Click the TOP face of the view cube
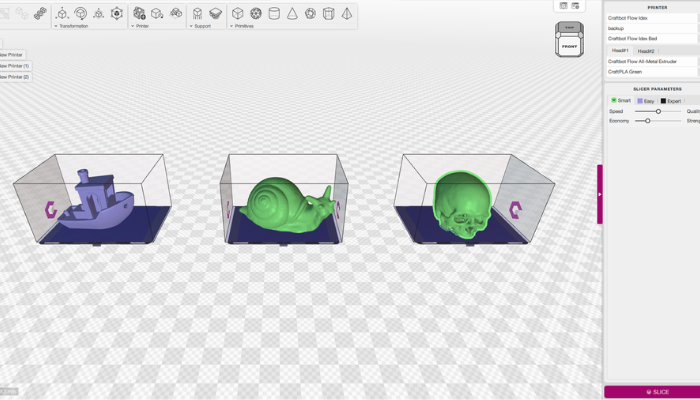Viewport: 700px width, 400px height. pyautogui.click(x=569, y=28)
